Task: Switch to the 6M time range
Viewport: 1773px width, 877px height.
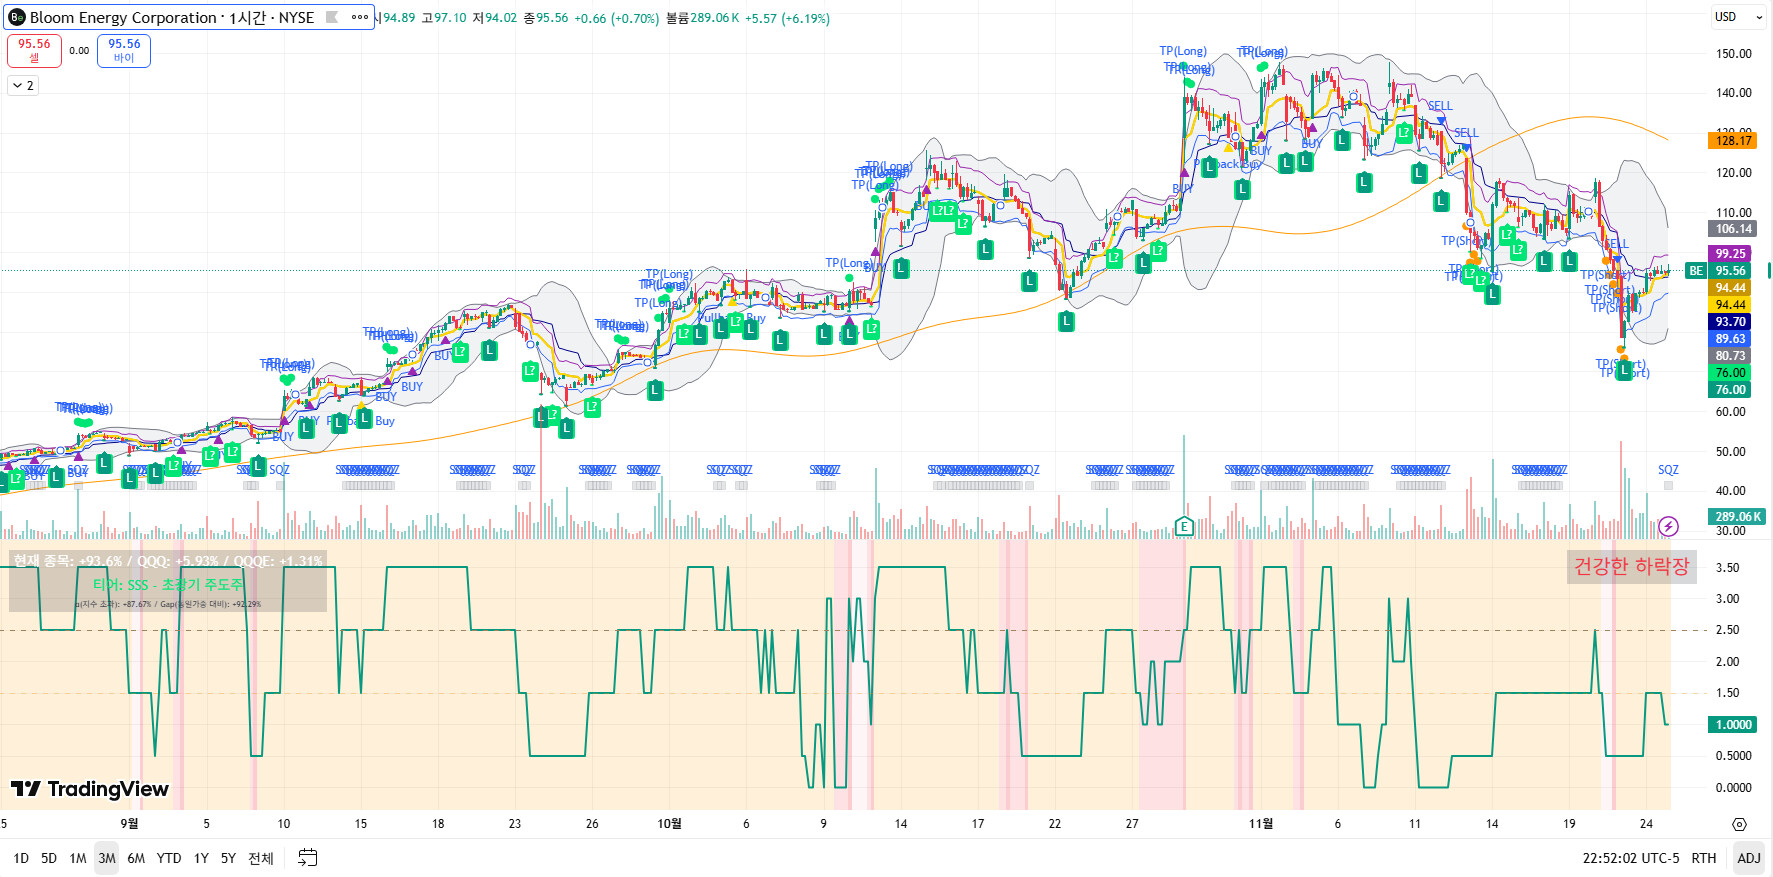Action: click(x=136, y=858)
